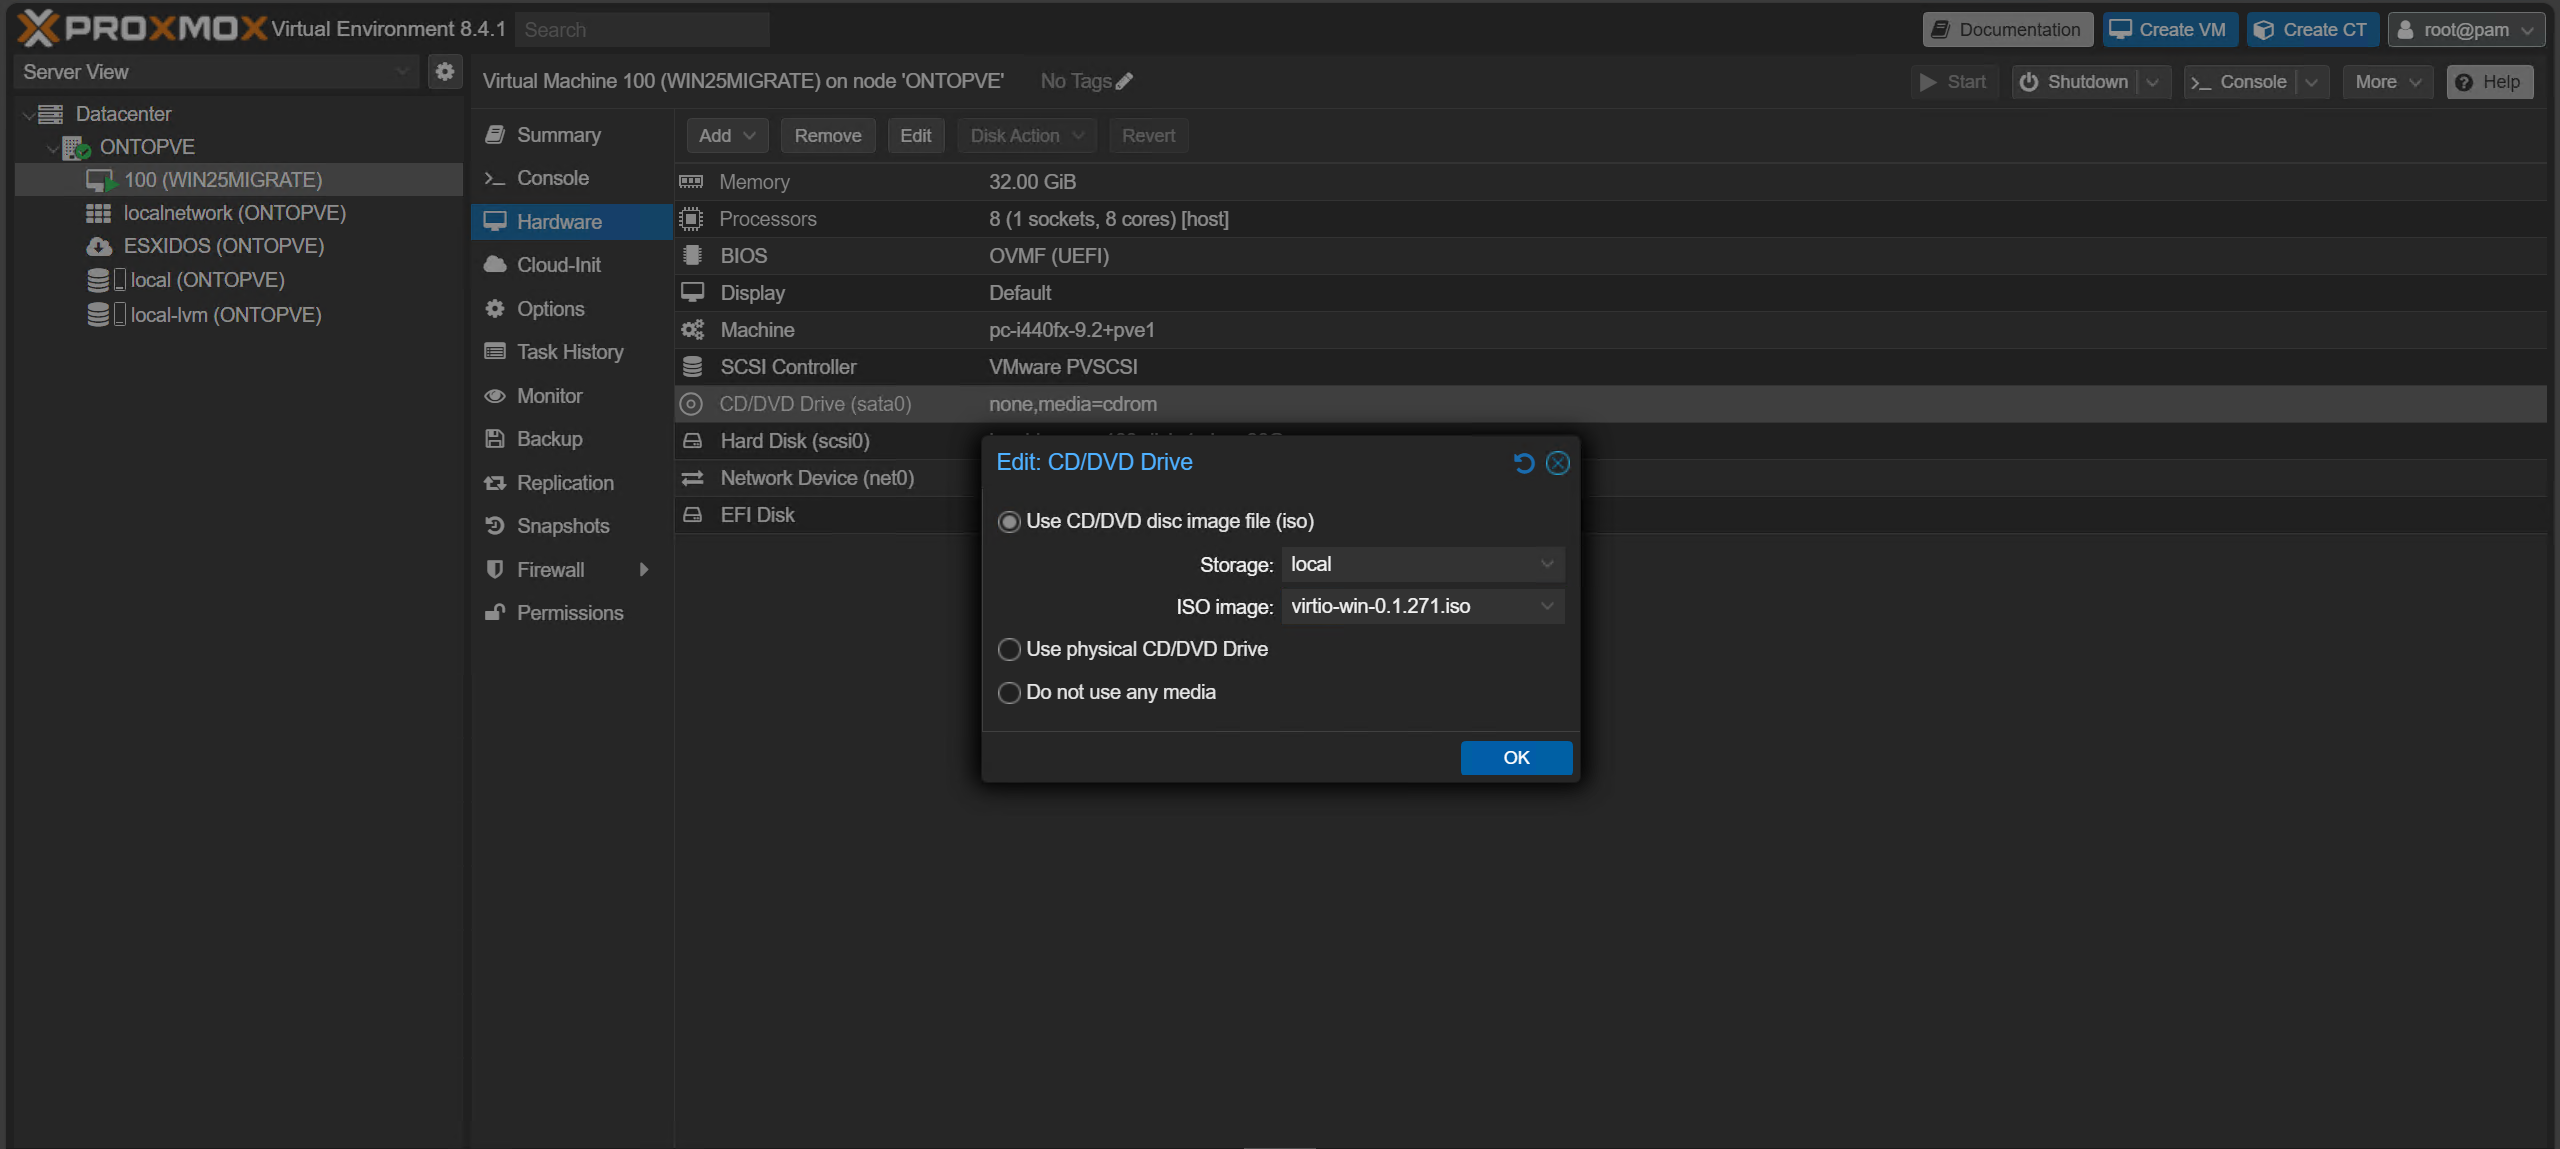Click the Memory value 32.00 GiB
The height and width of the screenshot is (1149, 2560).
(x=1032, y=182)
